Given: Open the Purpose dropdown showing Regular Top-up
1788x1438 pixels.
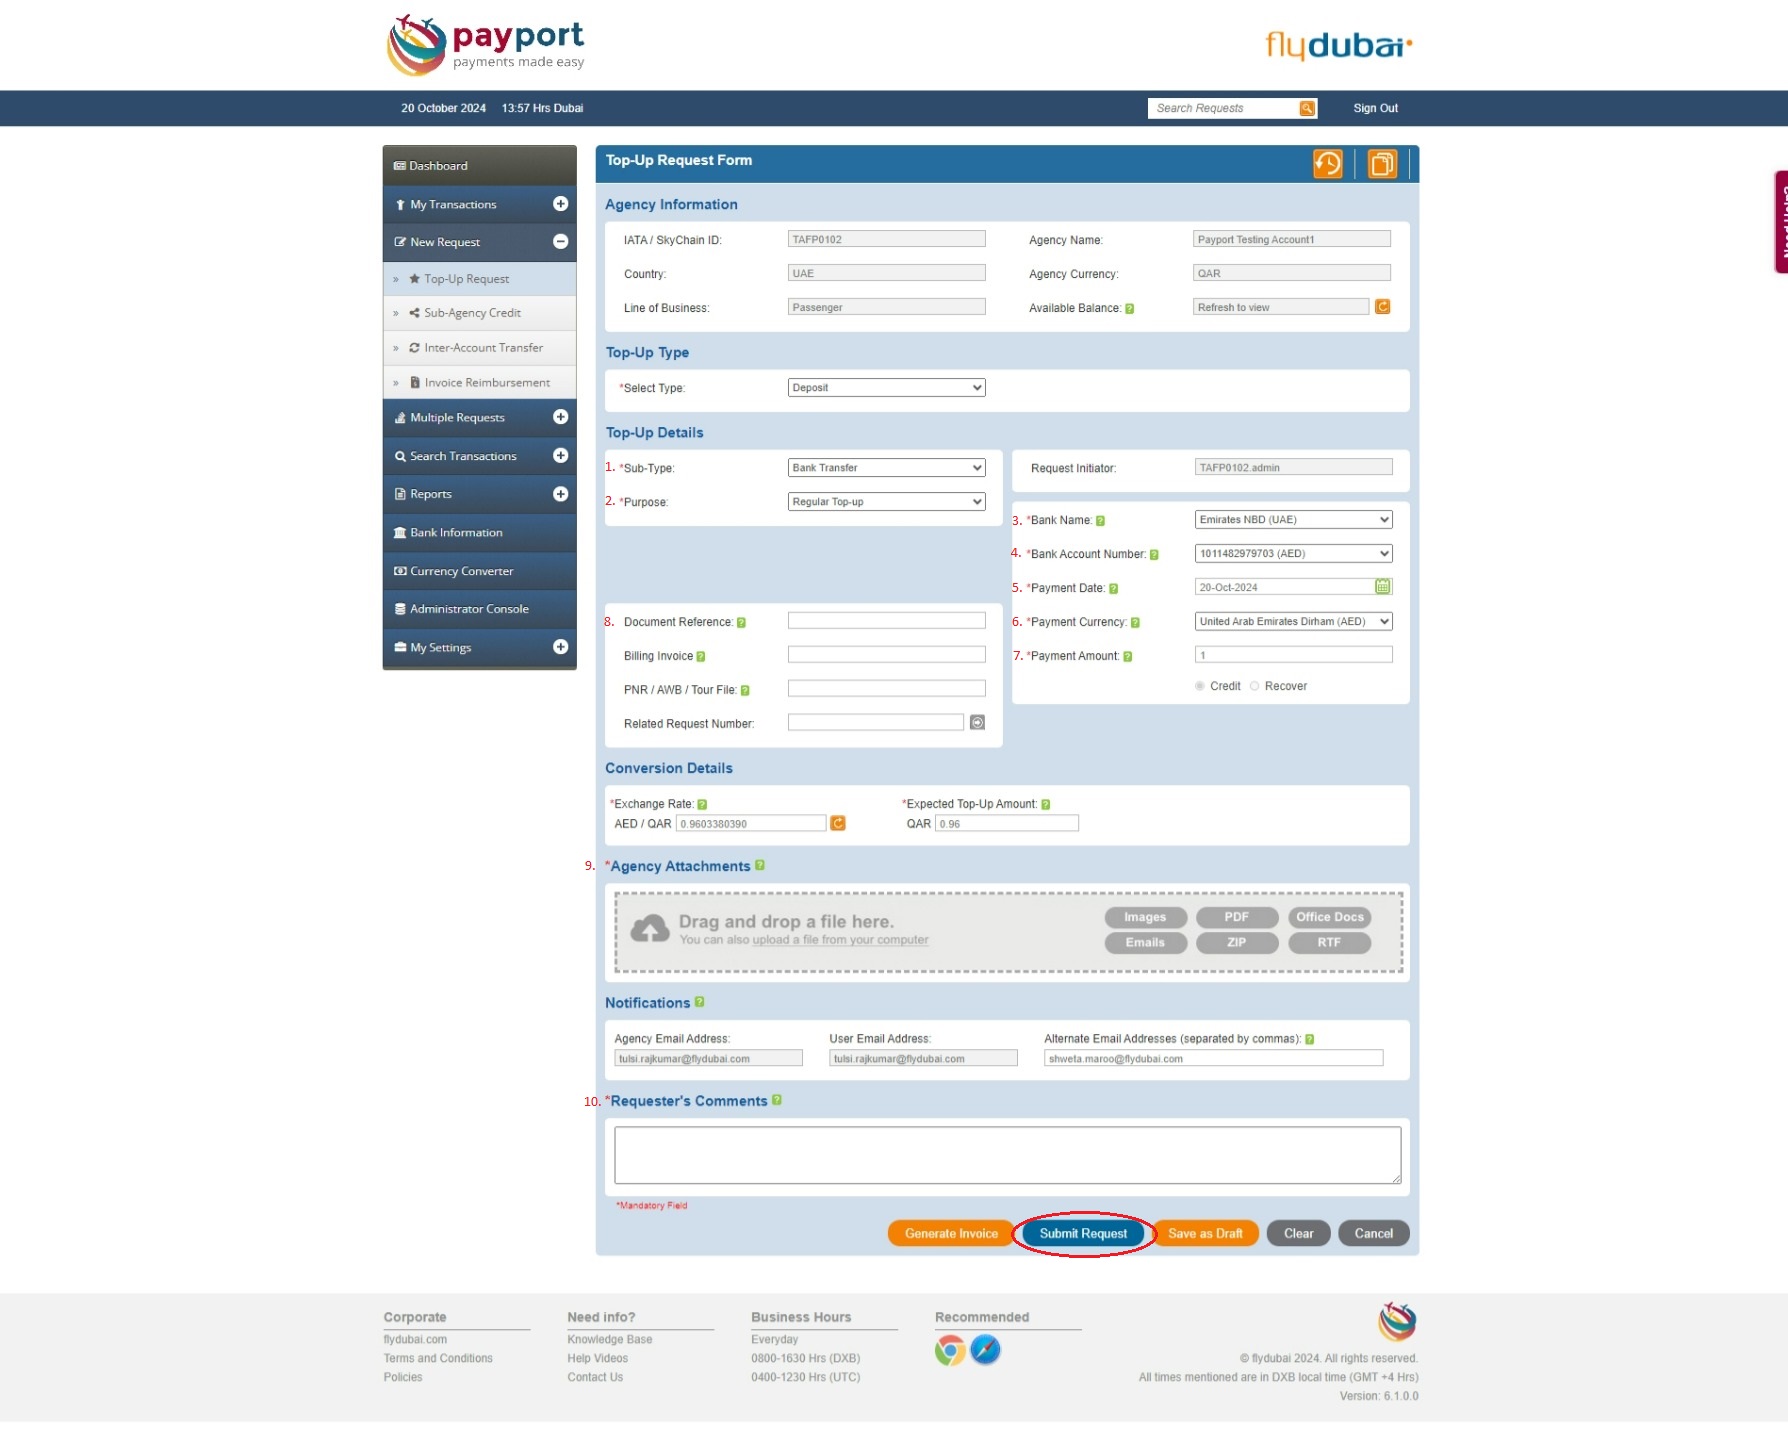Looking at the screenshot, I should [886, 502].
